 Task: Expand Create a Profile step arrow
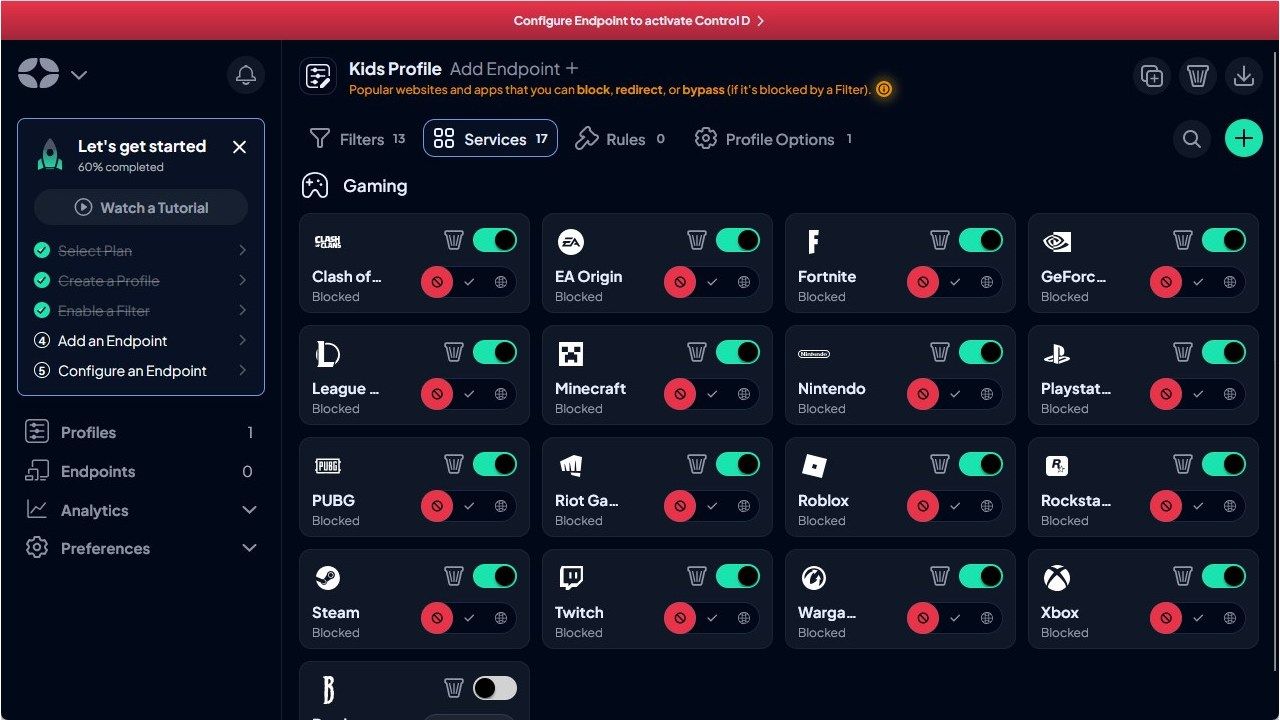click(243, 281)
